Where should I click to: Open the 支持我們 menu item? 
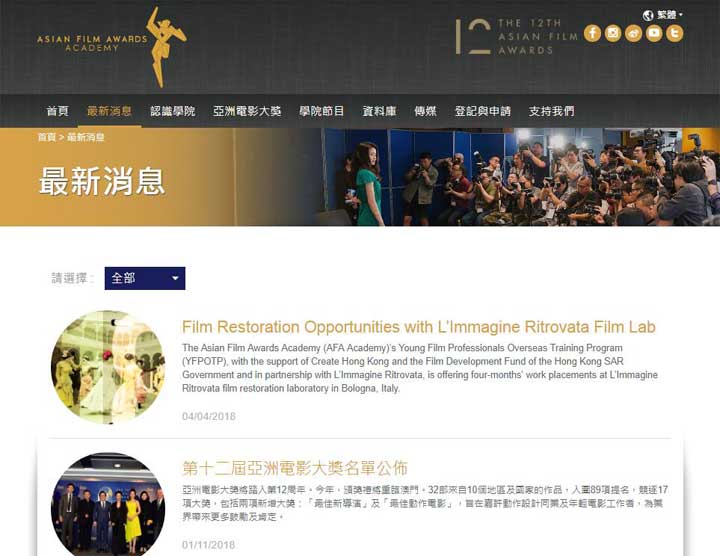(551, 111)
